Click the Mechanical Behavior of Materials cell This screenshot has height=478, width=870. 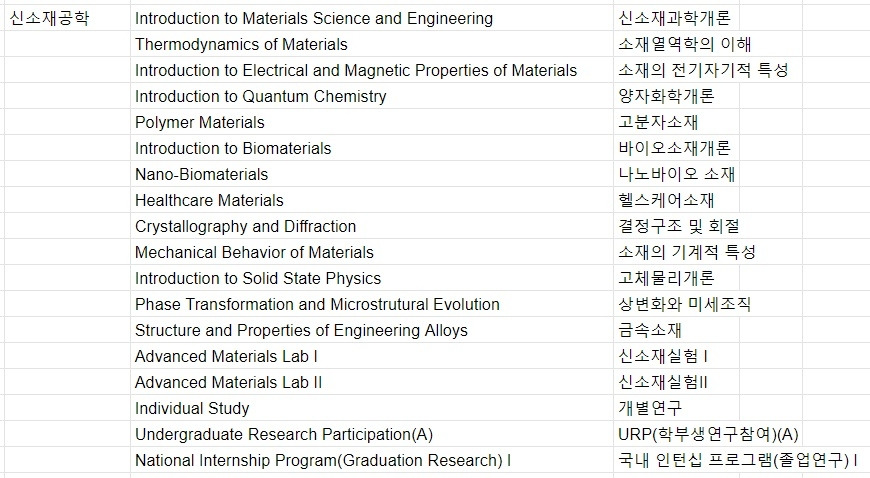[x=372, y=252]
